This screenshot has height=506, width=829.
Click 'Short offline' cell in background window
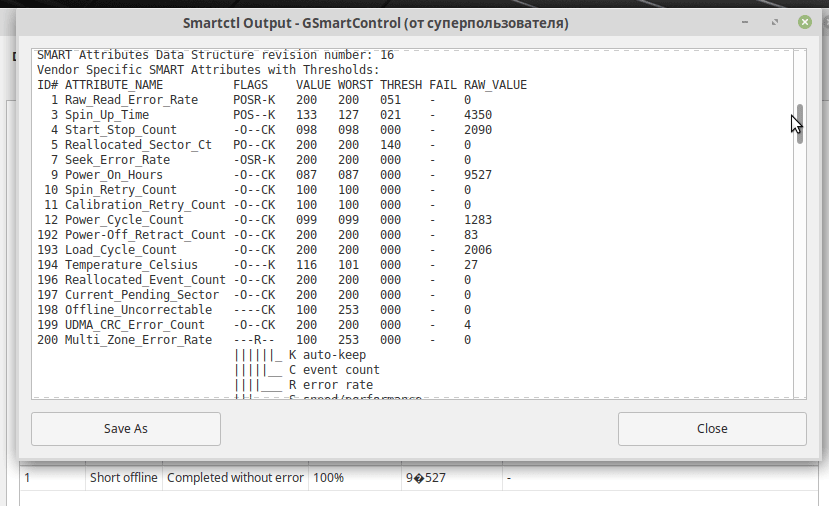click(x=124, y=477)
